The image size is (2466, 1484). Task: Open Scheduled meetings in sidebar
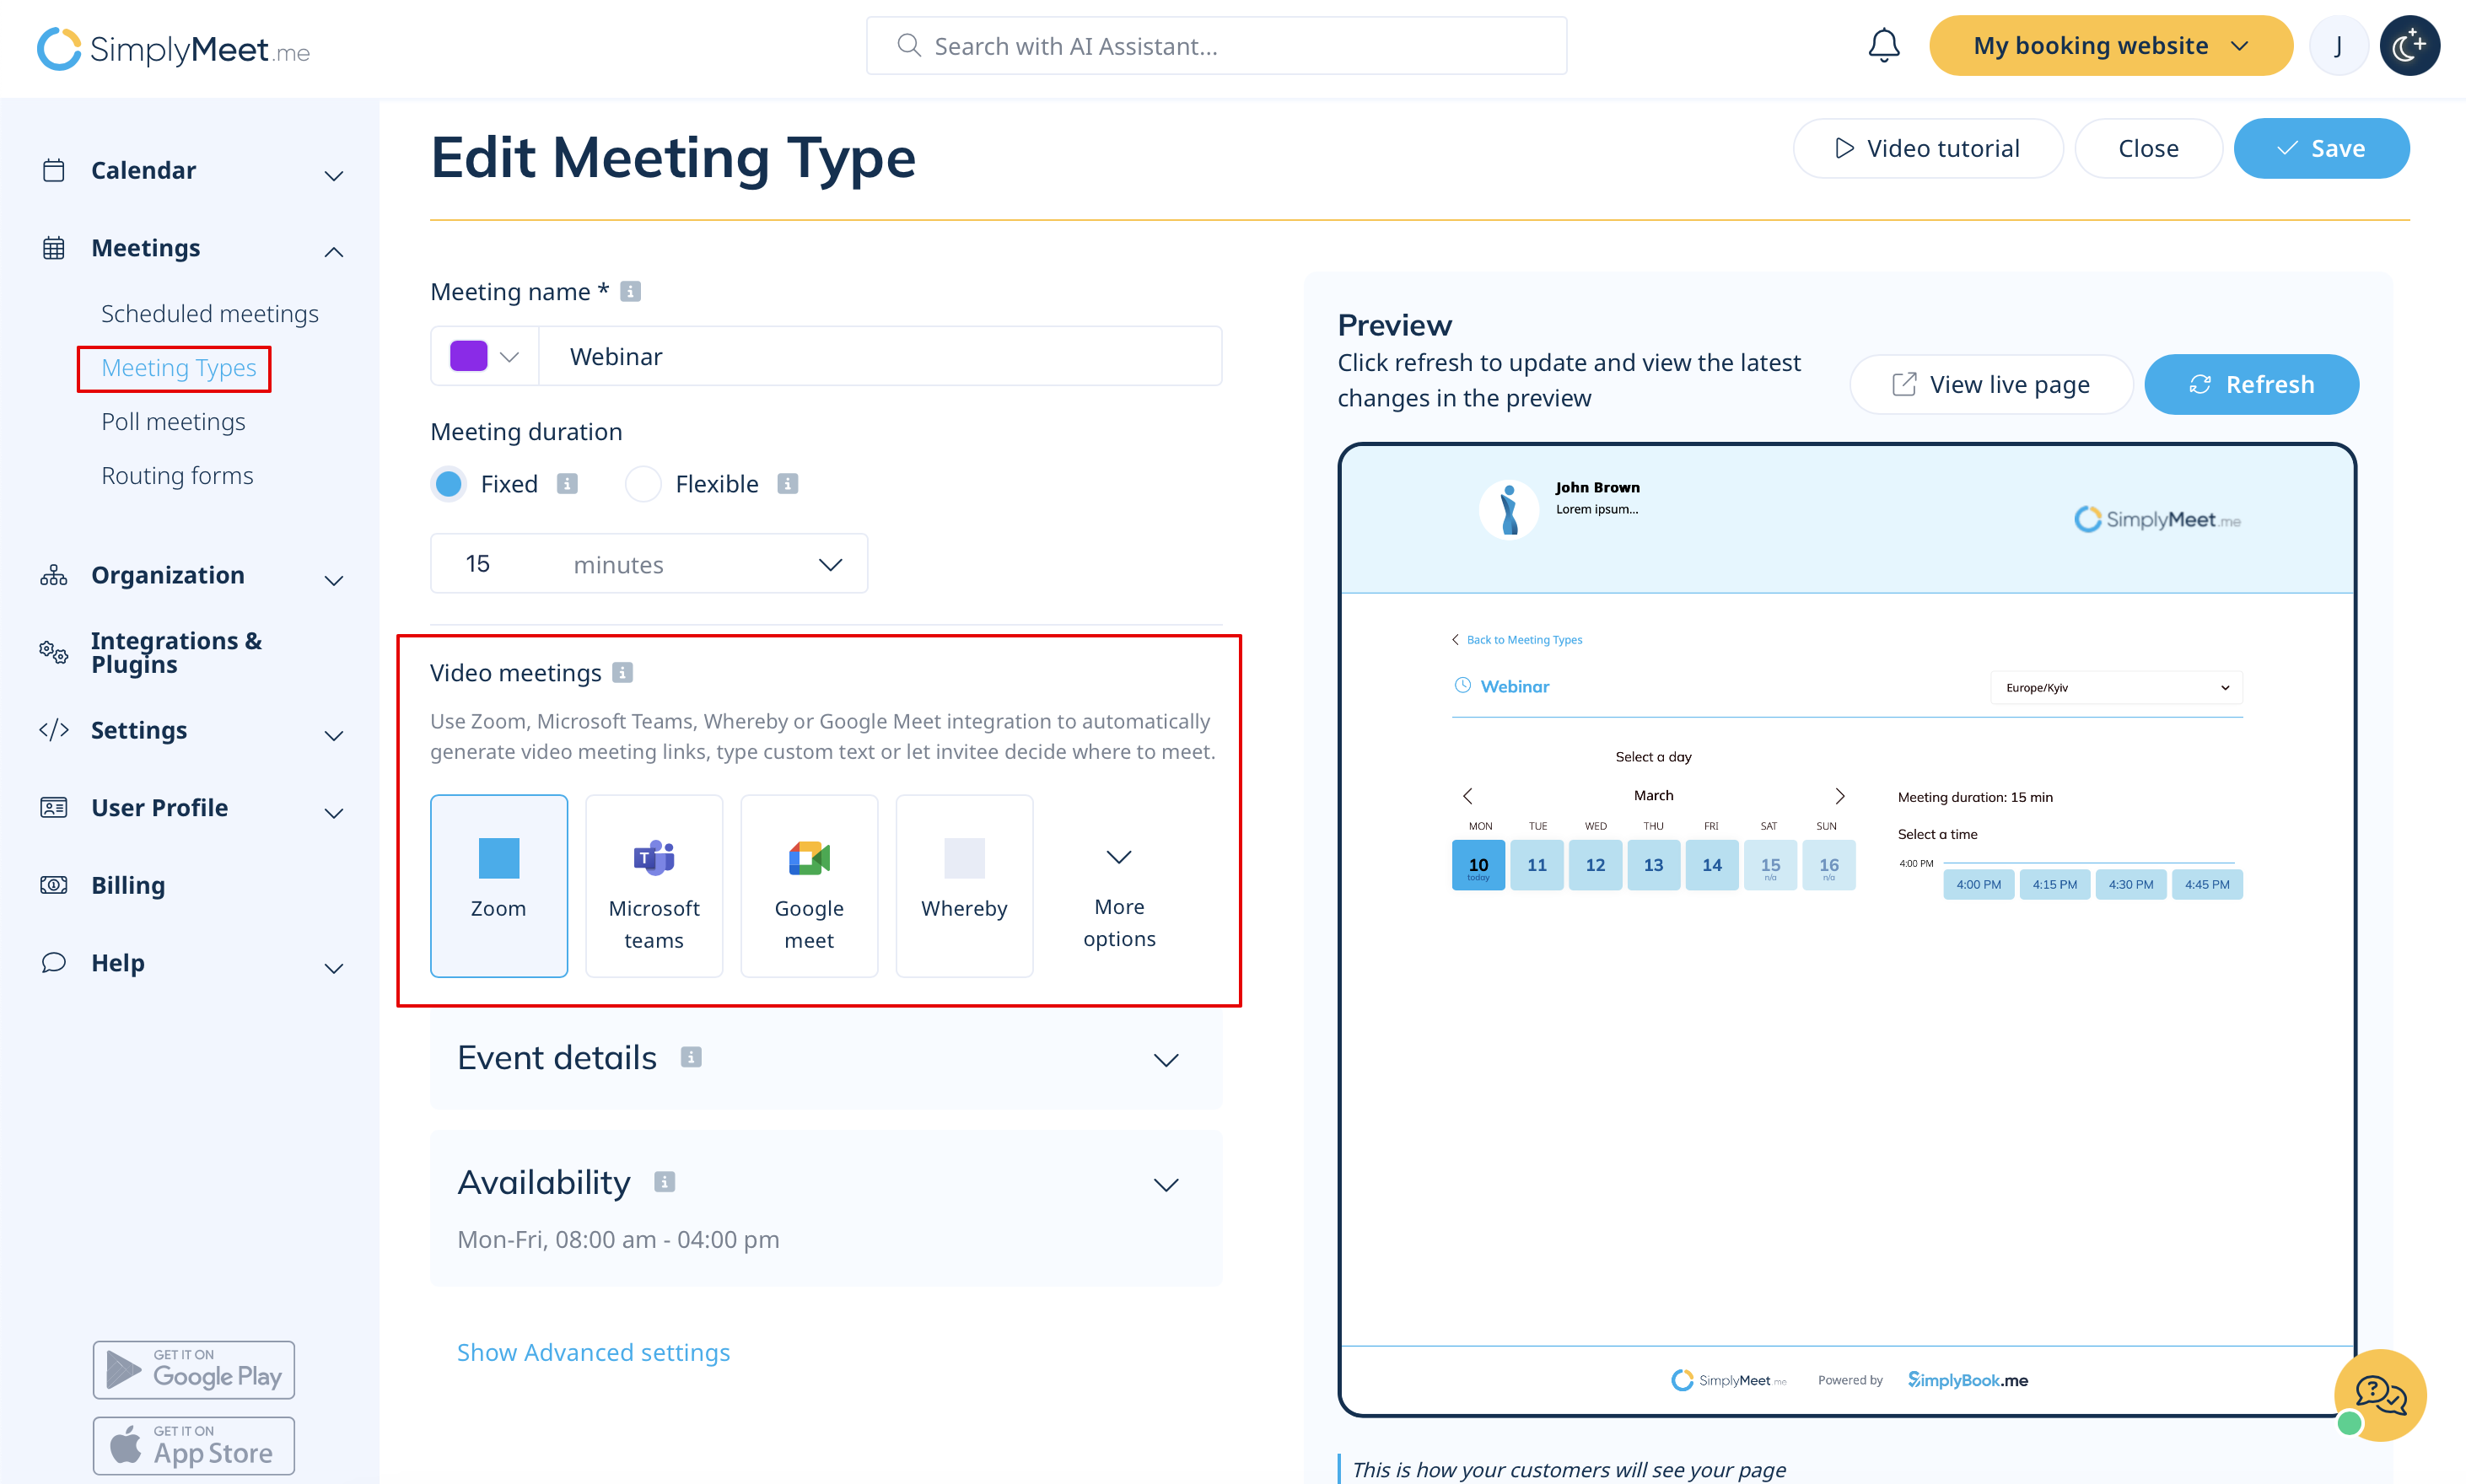[x=209, y=313]
